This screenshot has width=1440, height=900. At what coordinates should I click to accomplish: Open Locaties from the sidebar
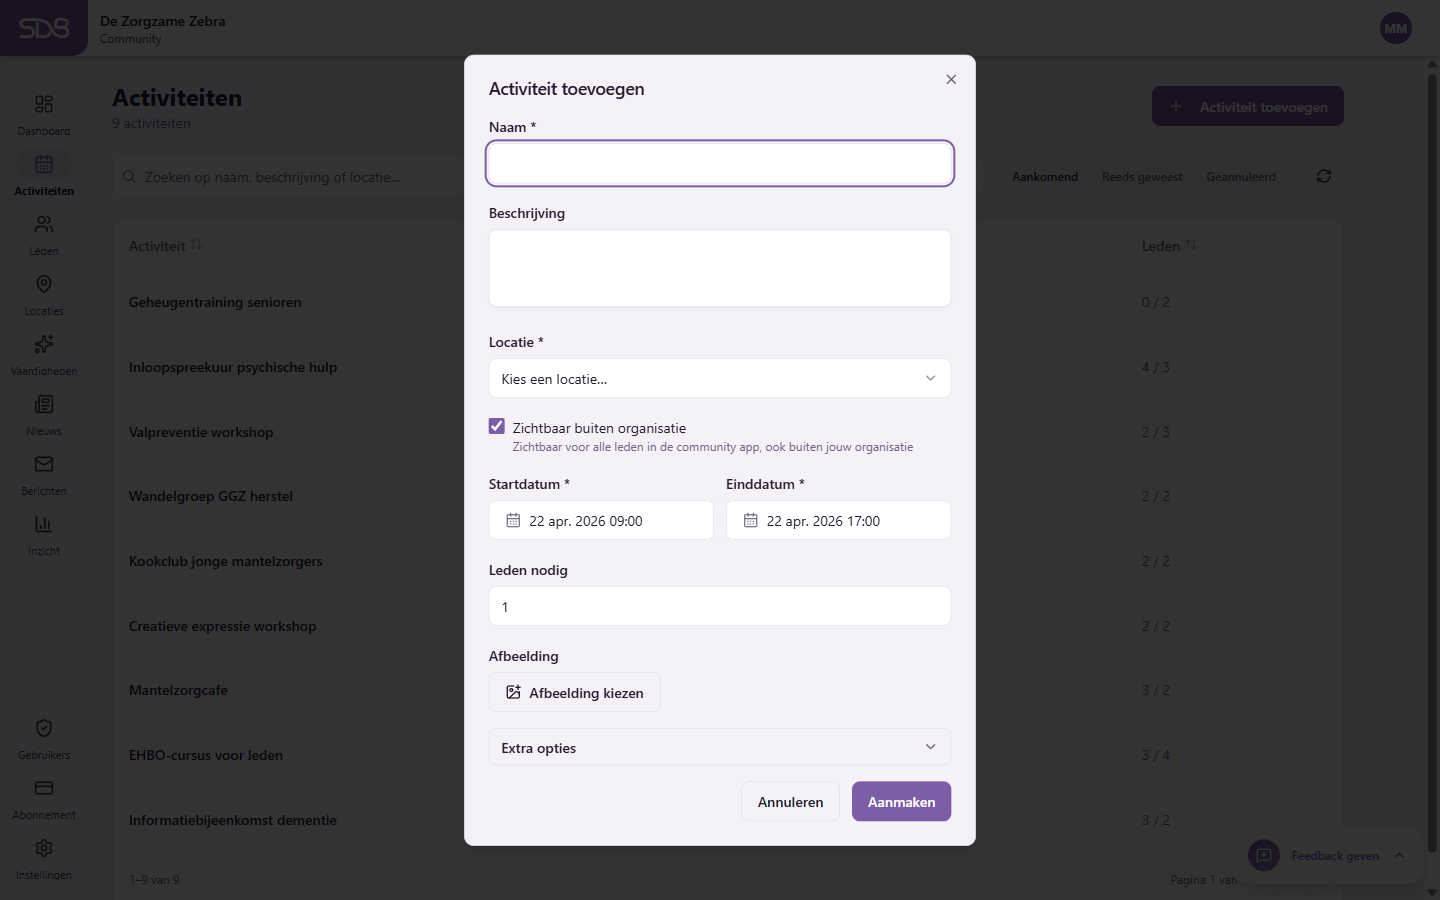(44, 285)
